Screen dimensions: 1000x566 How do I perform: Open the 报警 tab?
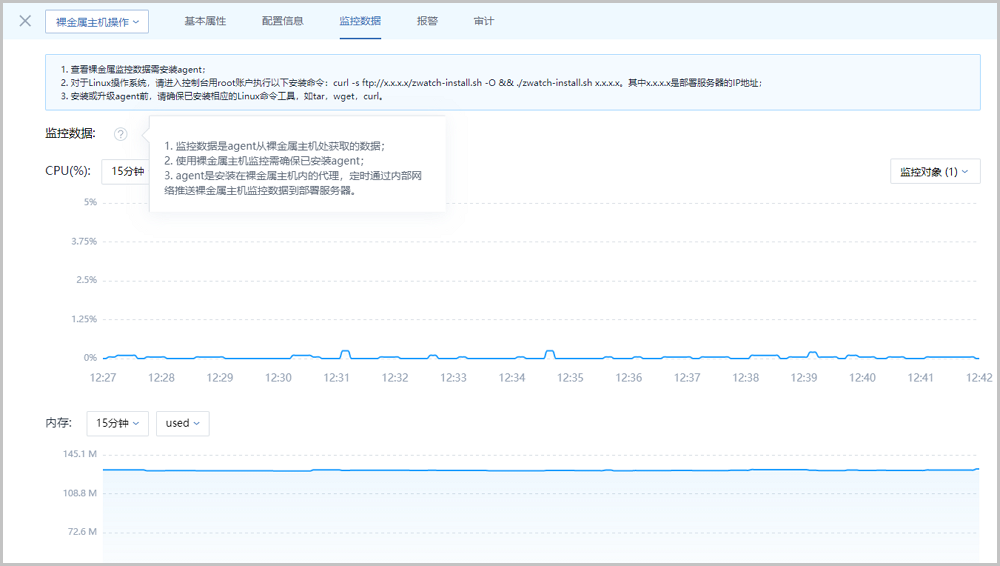click(427, 21)
